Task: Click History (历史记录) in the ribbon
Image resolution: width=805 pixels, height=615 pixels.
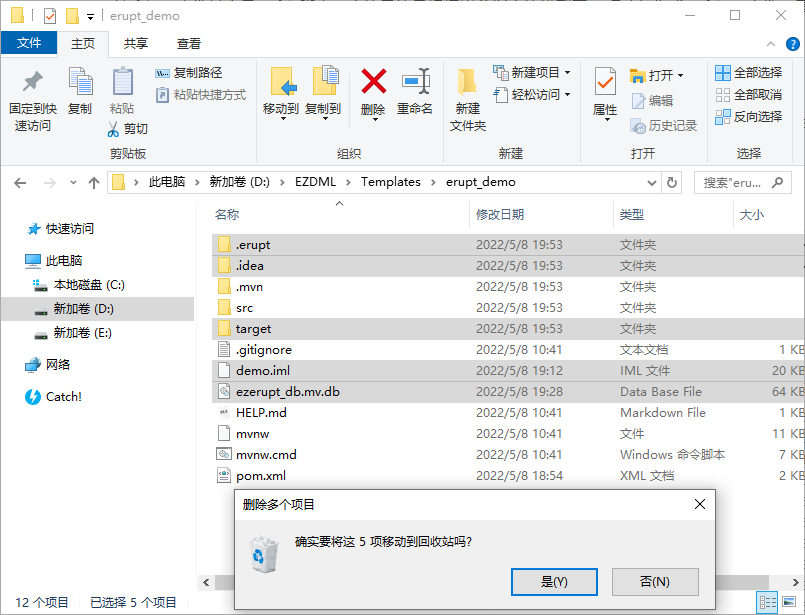Action: 664,126
